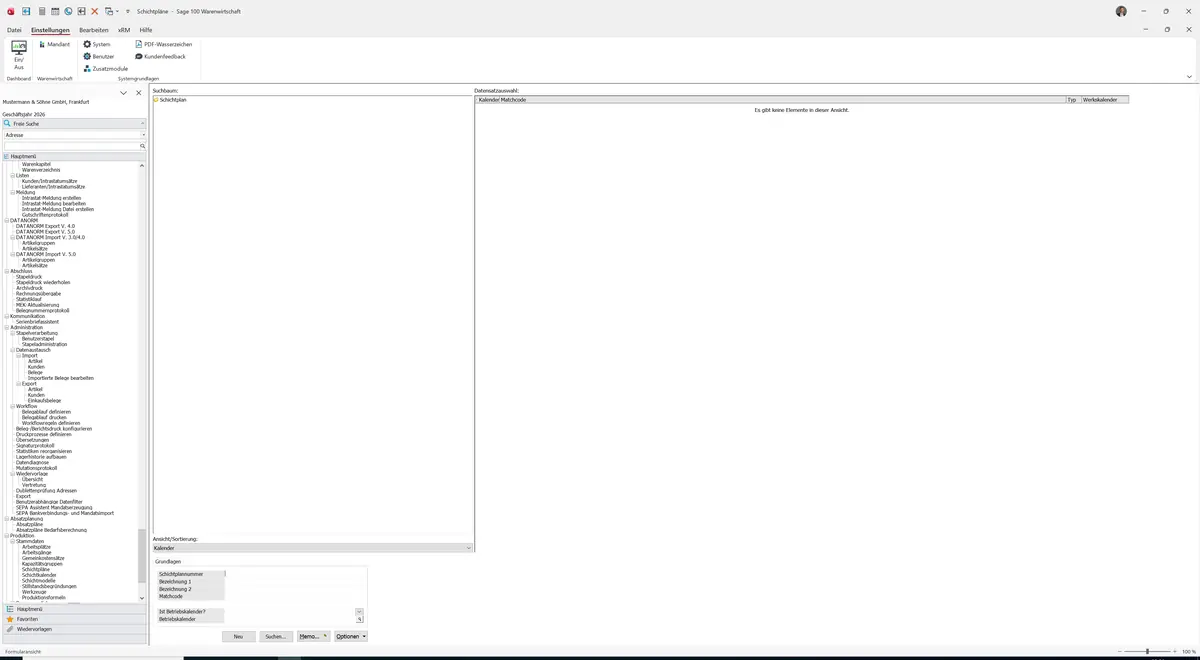Open the xRM tab
Image resolution: width=1200 pixels, height=660 pixels.
(124, 30)
